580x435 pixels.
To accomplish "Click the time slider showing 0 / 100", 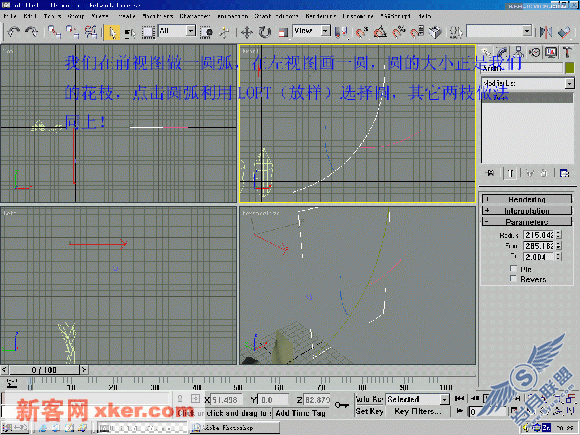I will pos(44,370).
